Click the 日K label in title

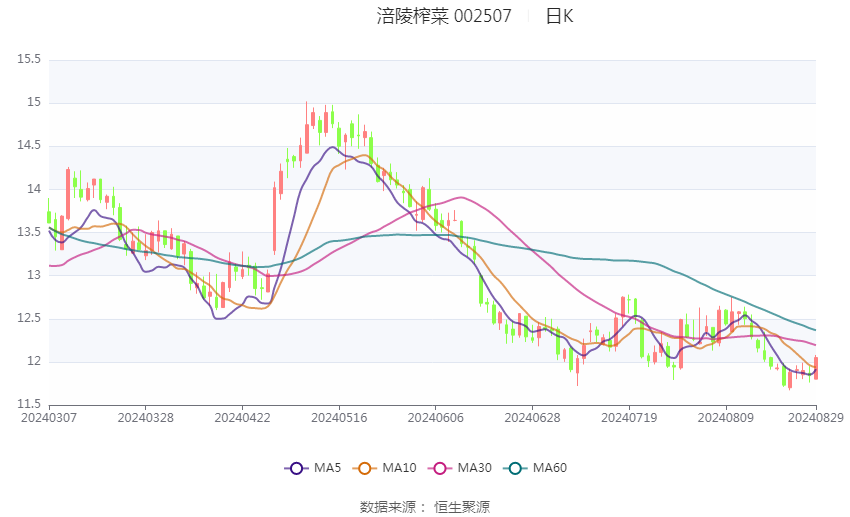point(559,16)
